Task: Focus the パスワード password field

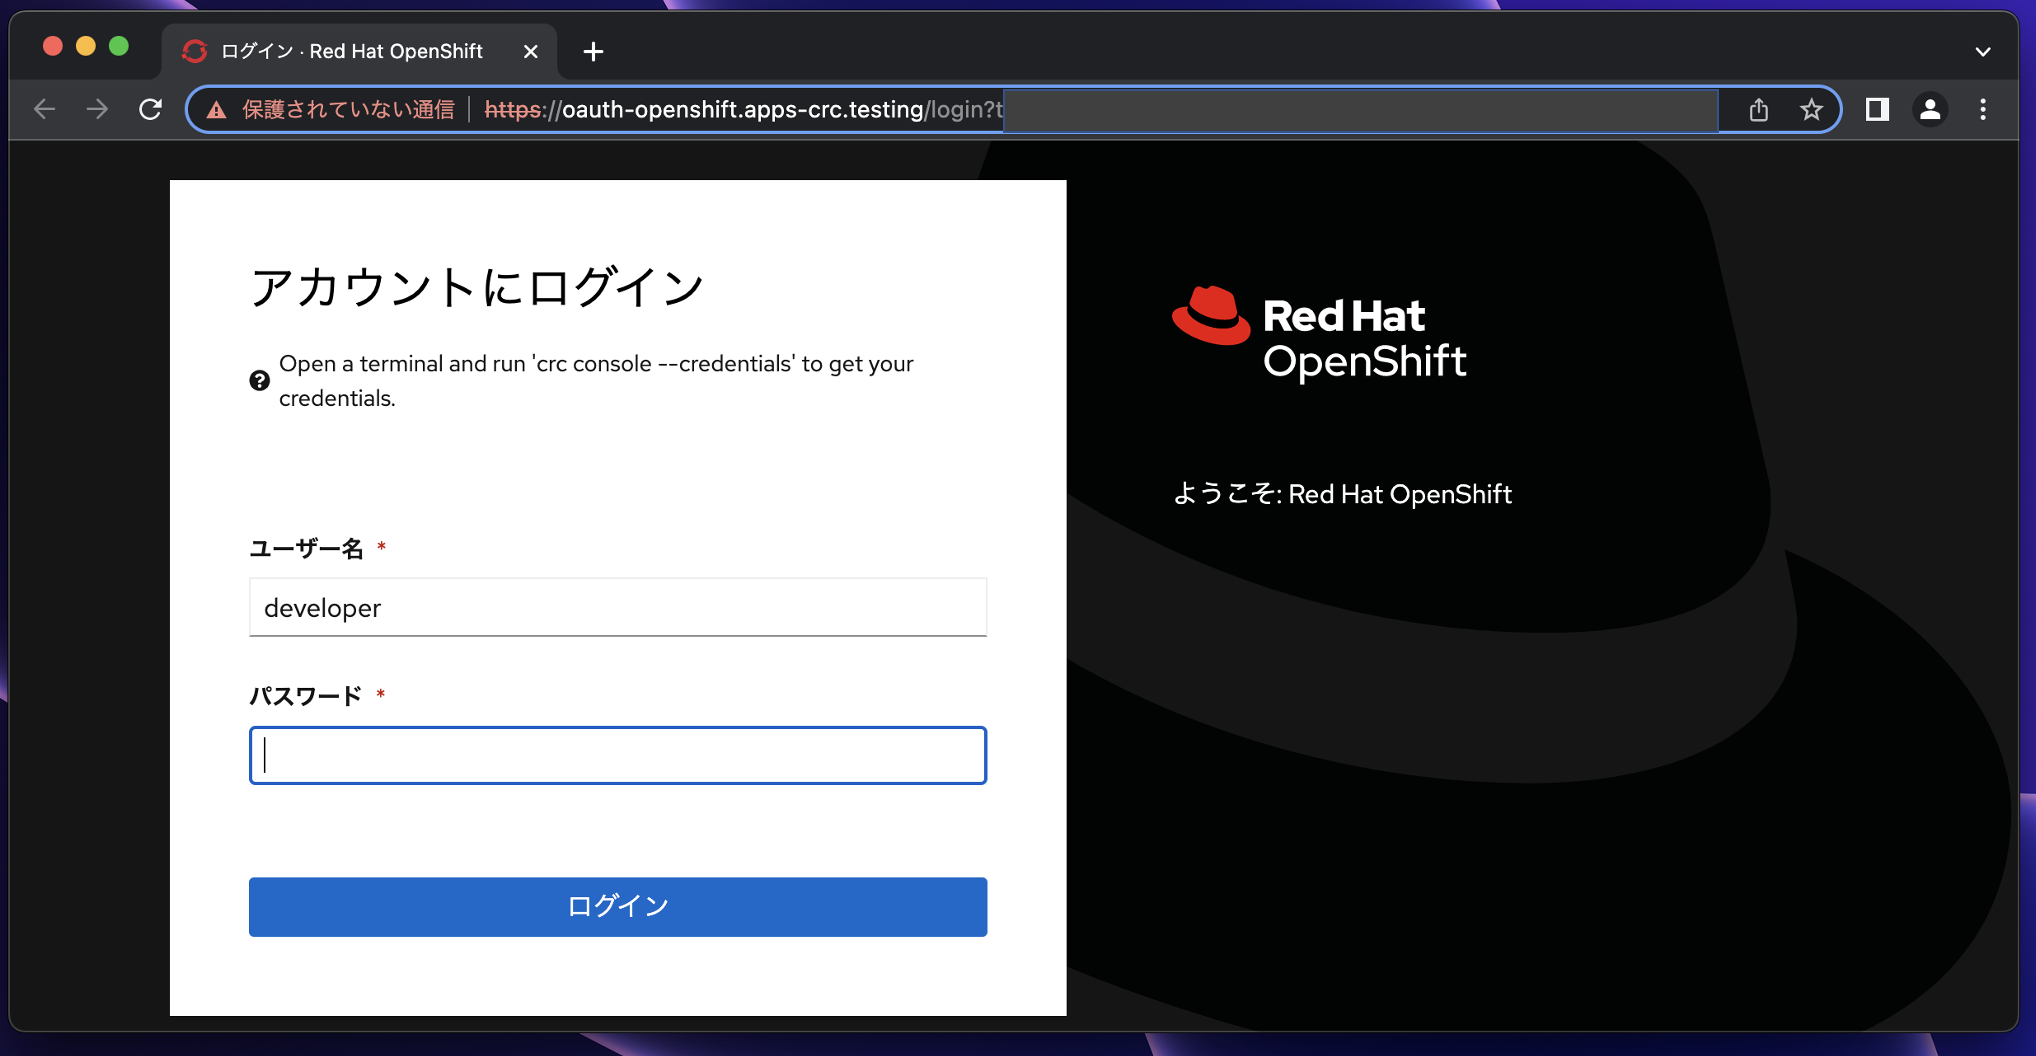Action: [617, 756]
